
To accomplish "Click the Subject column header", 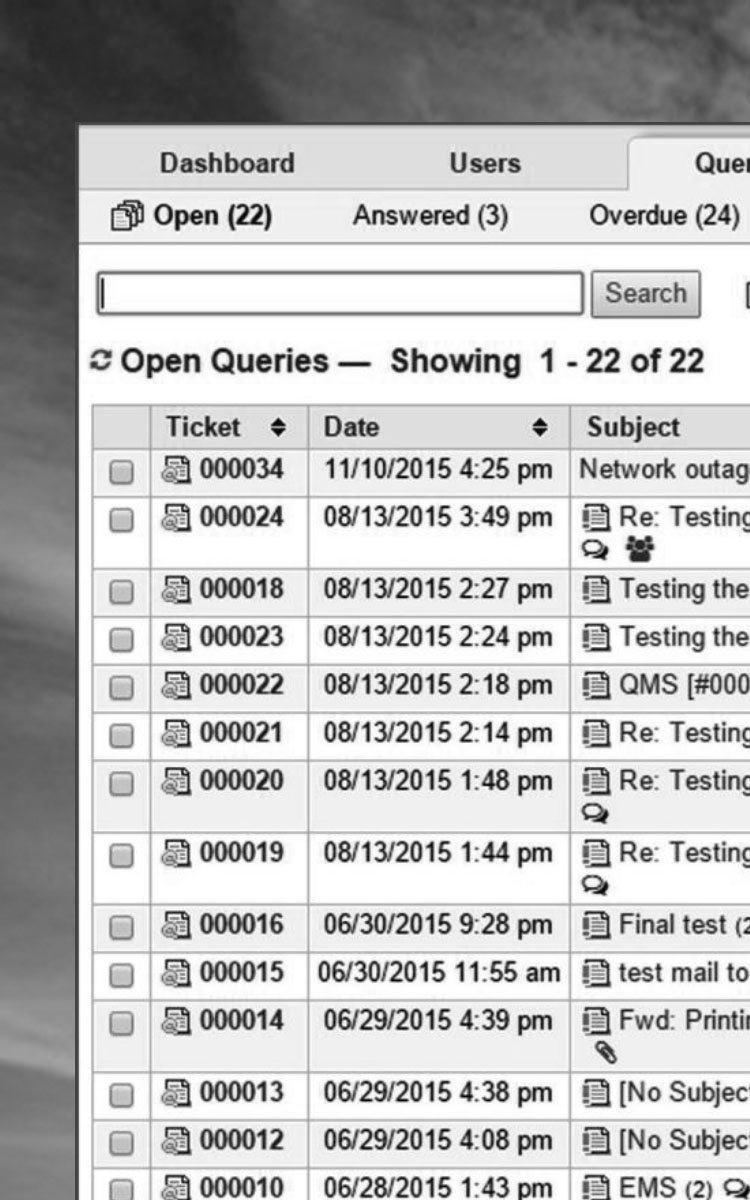I will tap(633, 428).
